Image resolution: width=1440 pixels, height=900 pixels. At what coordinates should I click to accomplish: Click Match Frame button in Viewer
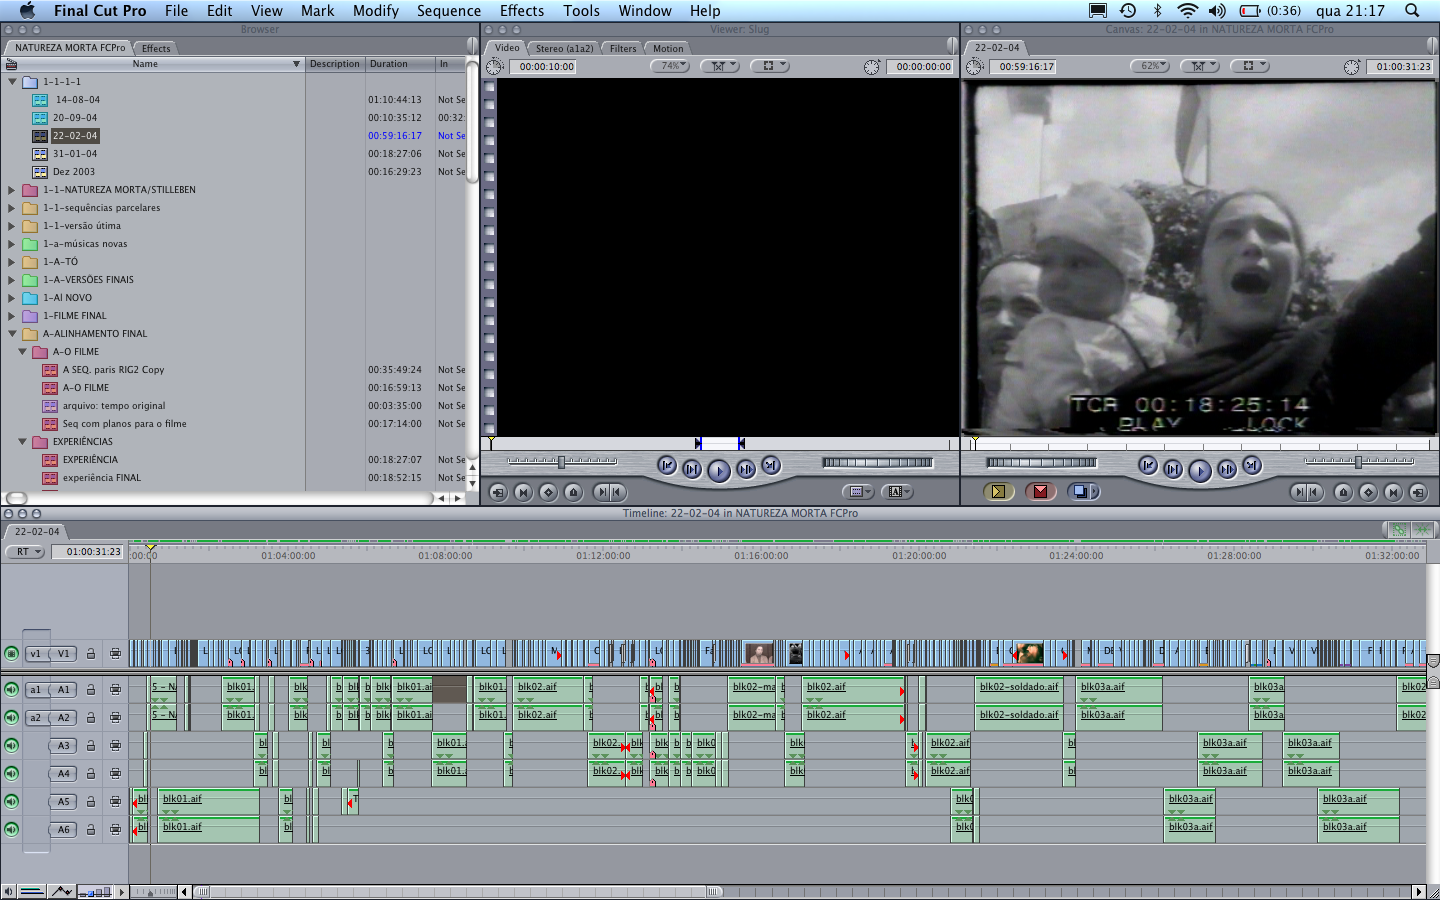498,492
